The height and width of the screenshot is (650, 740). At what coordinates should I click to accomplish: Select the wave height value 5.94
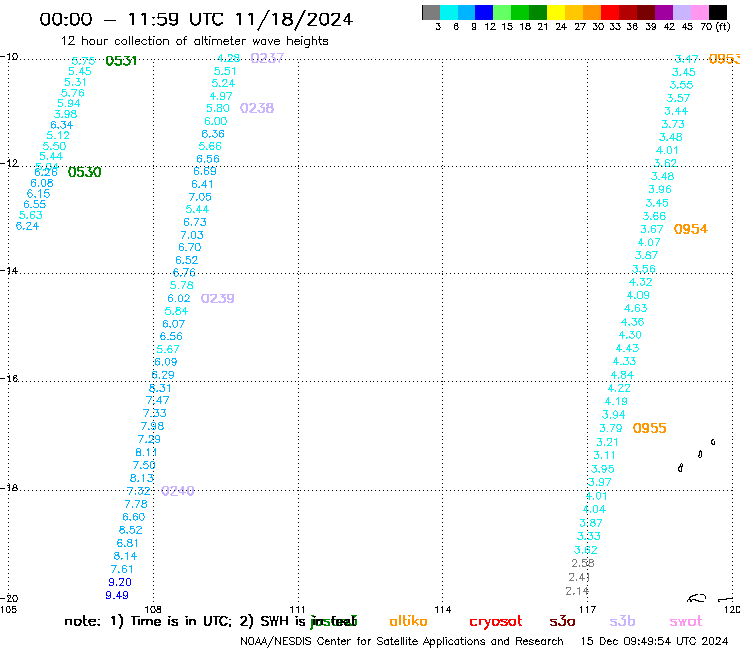69,103
